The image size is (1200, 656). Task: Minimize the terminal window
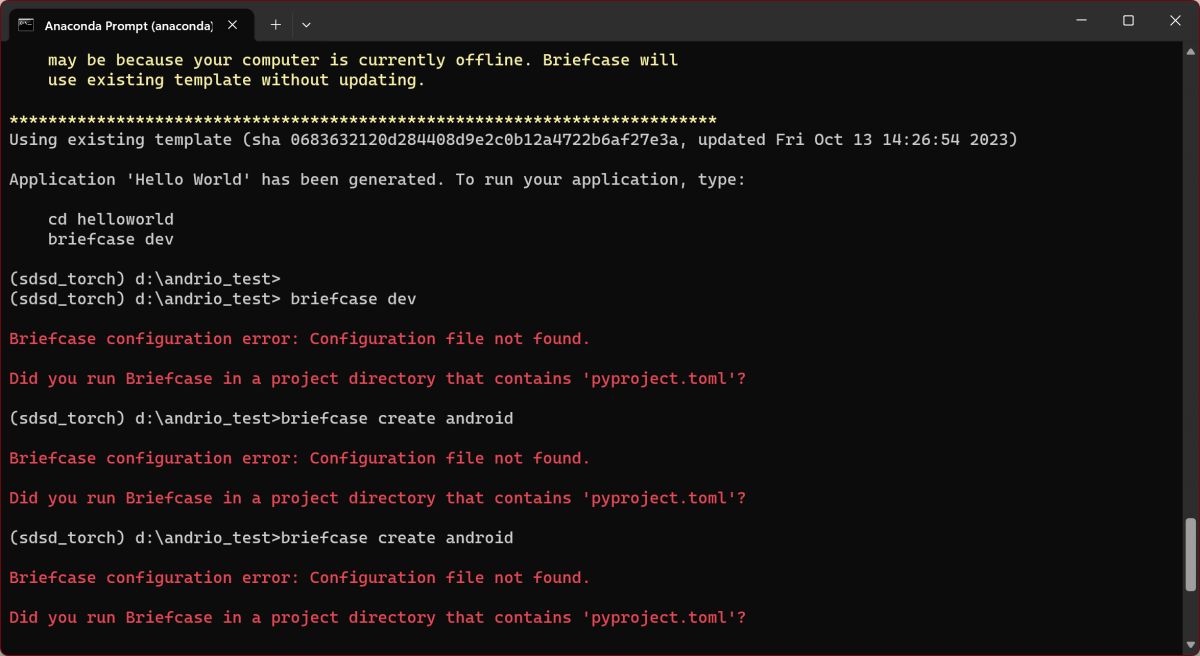click(x=1081, y=20)
